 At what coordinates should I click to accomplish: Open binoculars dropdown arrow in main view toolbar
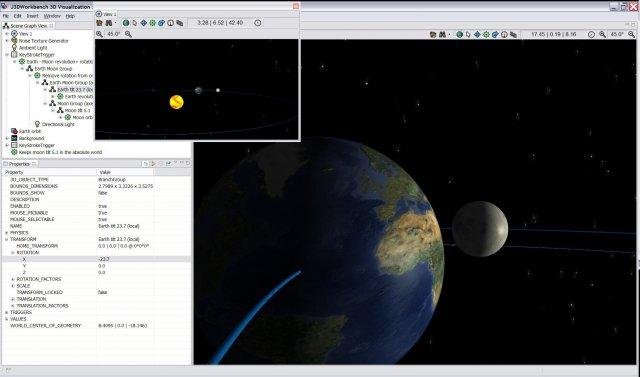click(449, 35)
